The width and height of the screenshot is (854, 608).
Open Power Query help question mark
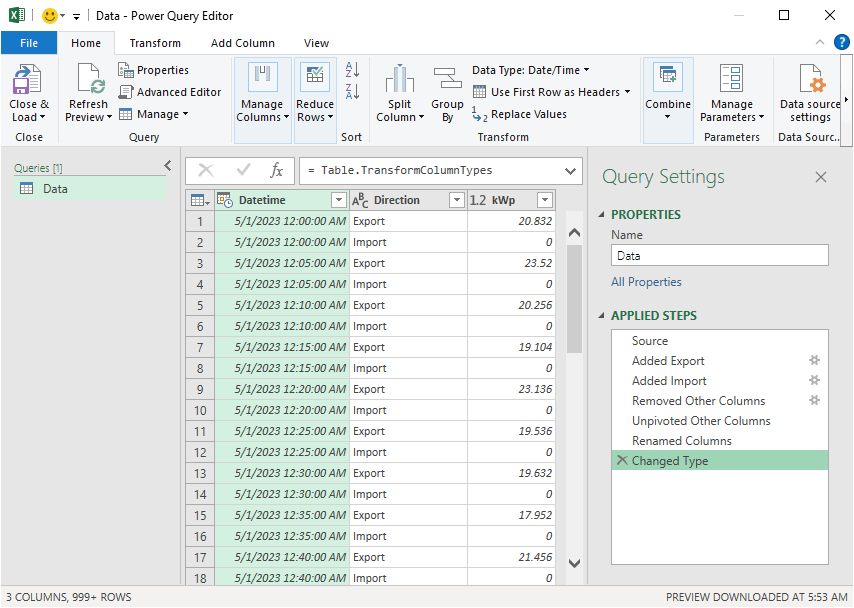[x=842, y=42]
